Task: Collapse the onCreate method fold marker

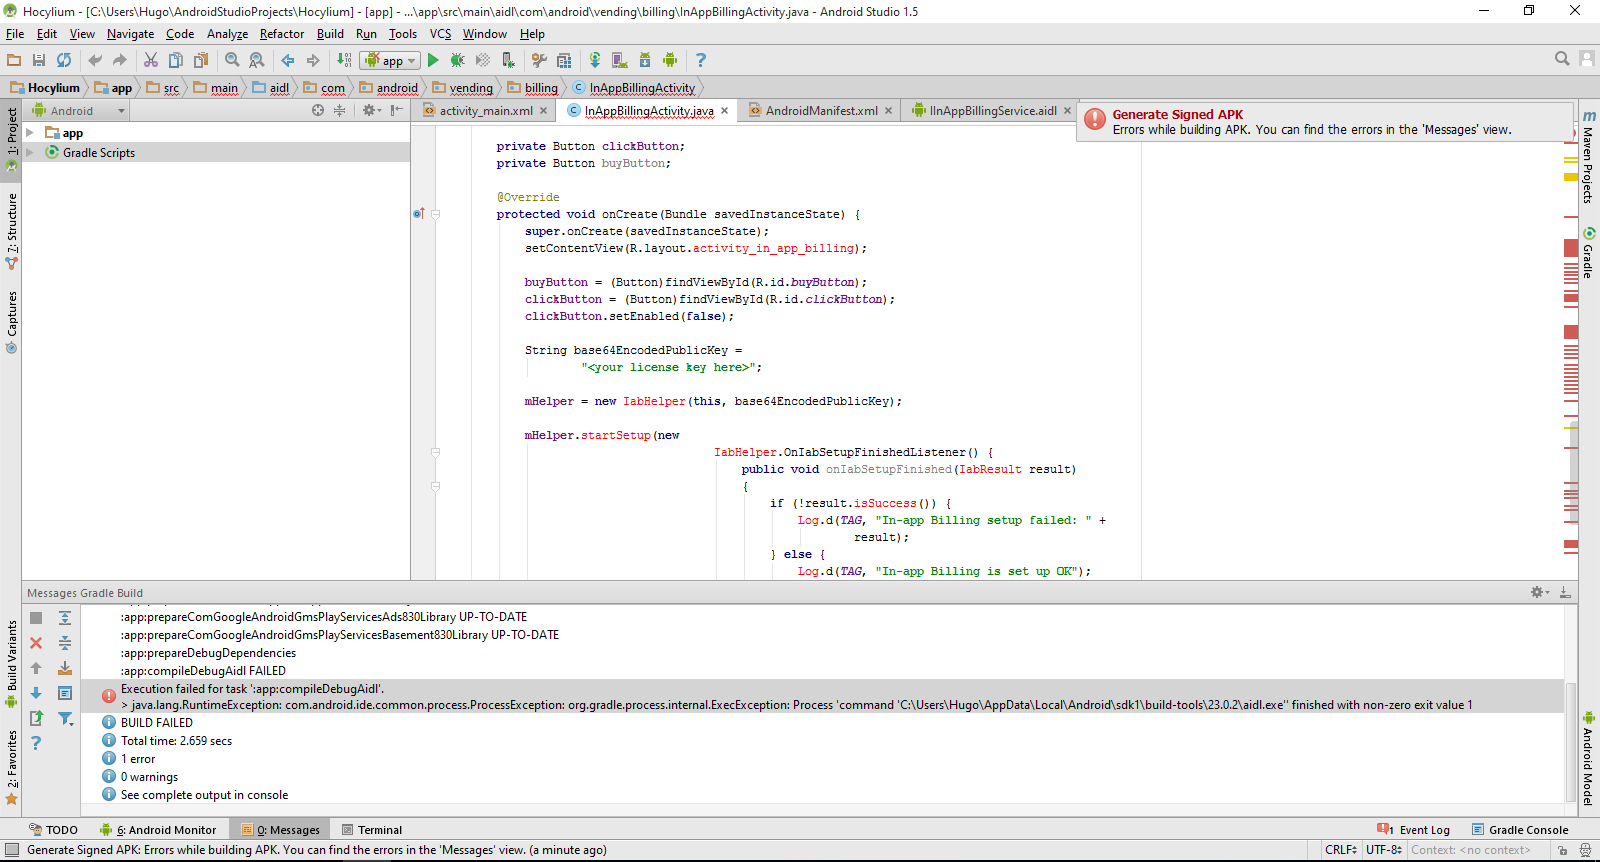Action: [435, 214]
